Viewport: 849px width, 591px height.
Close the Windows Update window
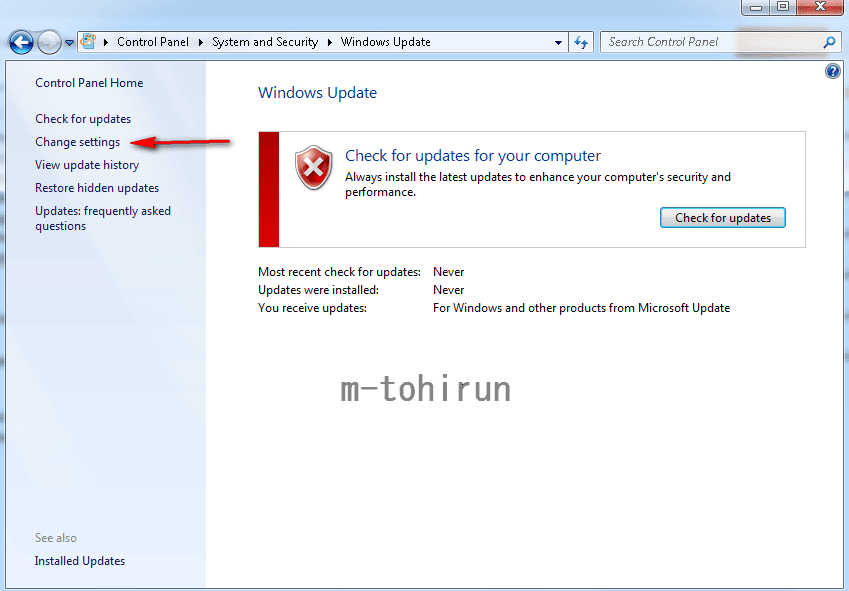(x=820, y=7)
